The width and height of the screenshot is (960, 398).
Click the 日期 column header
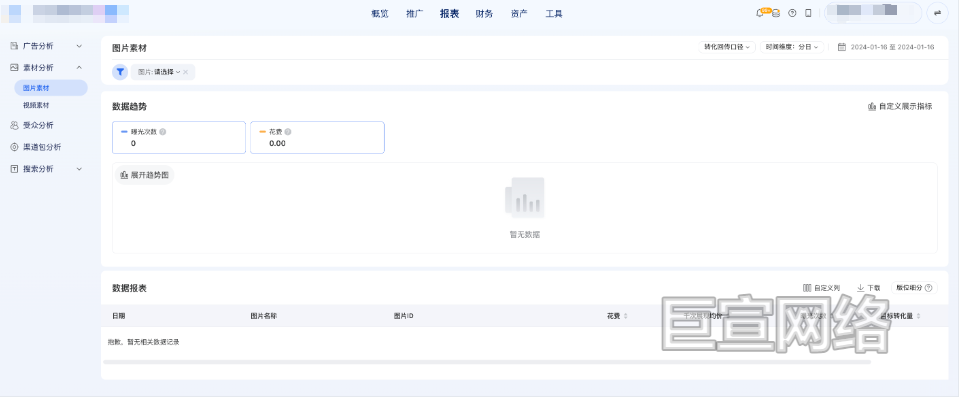coord(119,317)
